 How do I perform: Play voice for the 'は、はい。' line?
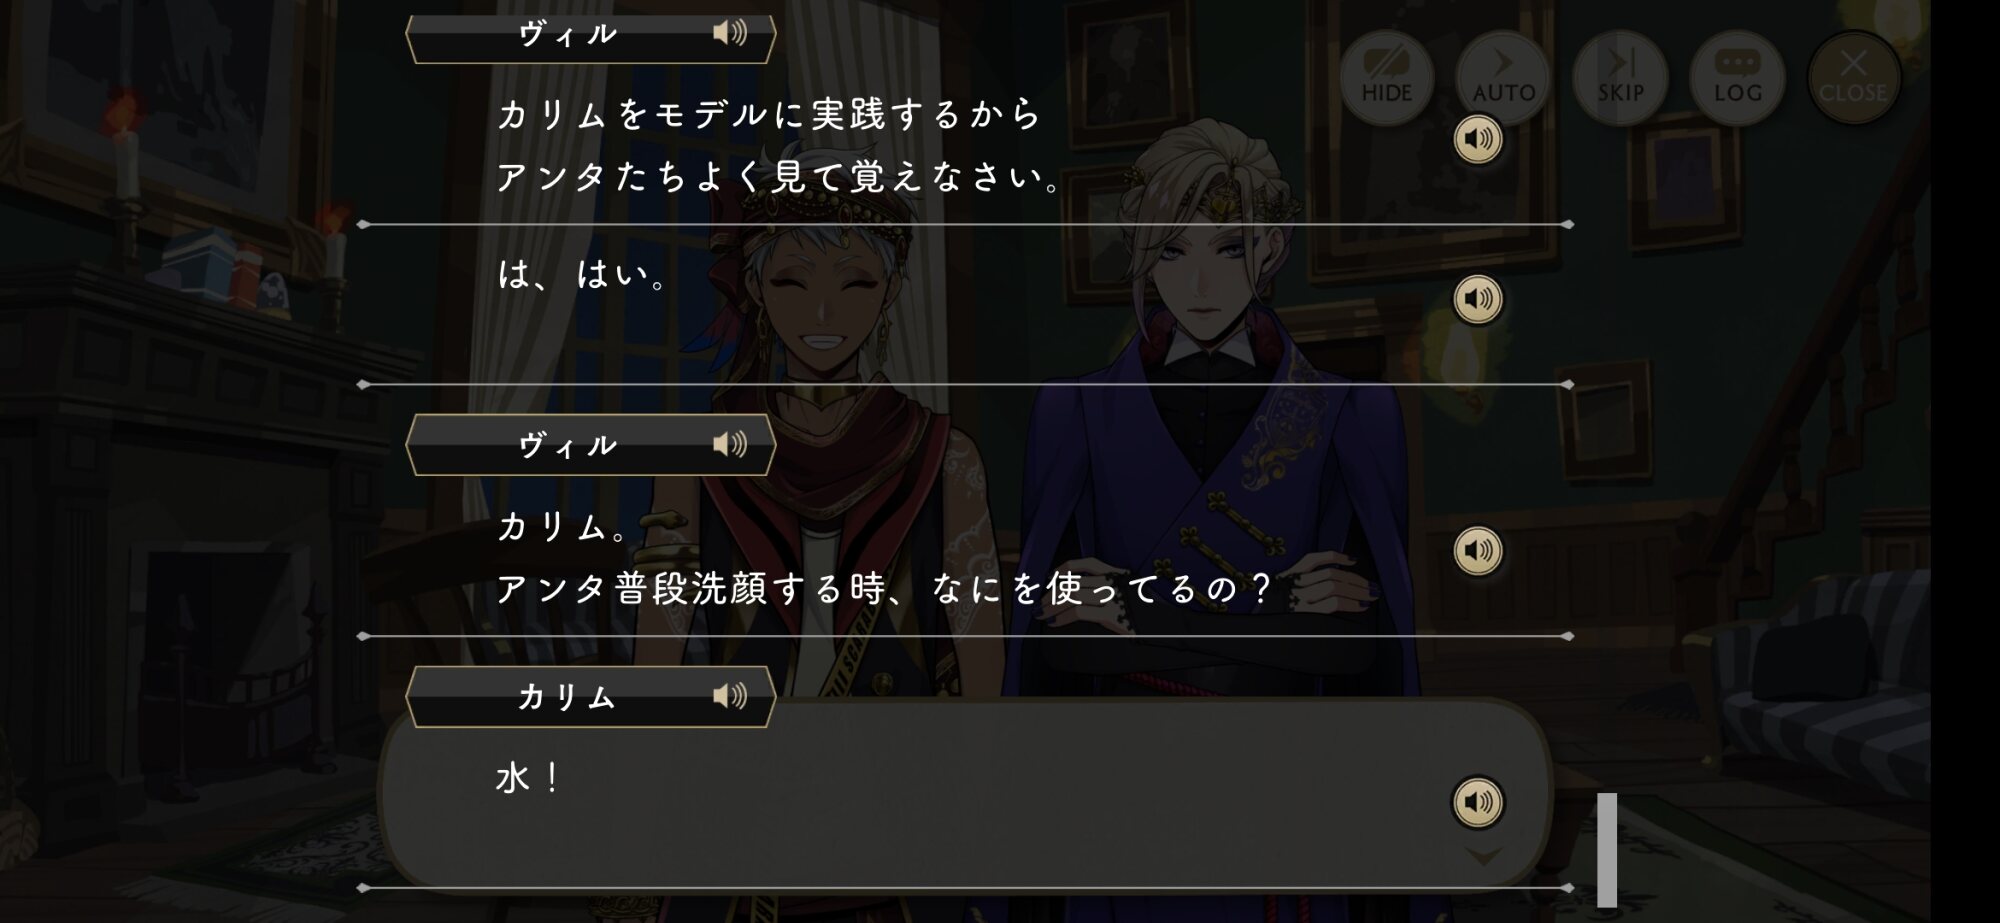pos(1477,299)
